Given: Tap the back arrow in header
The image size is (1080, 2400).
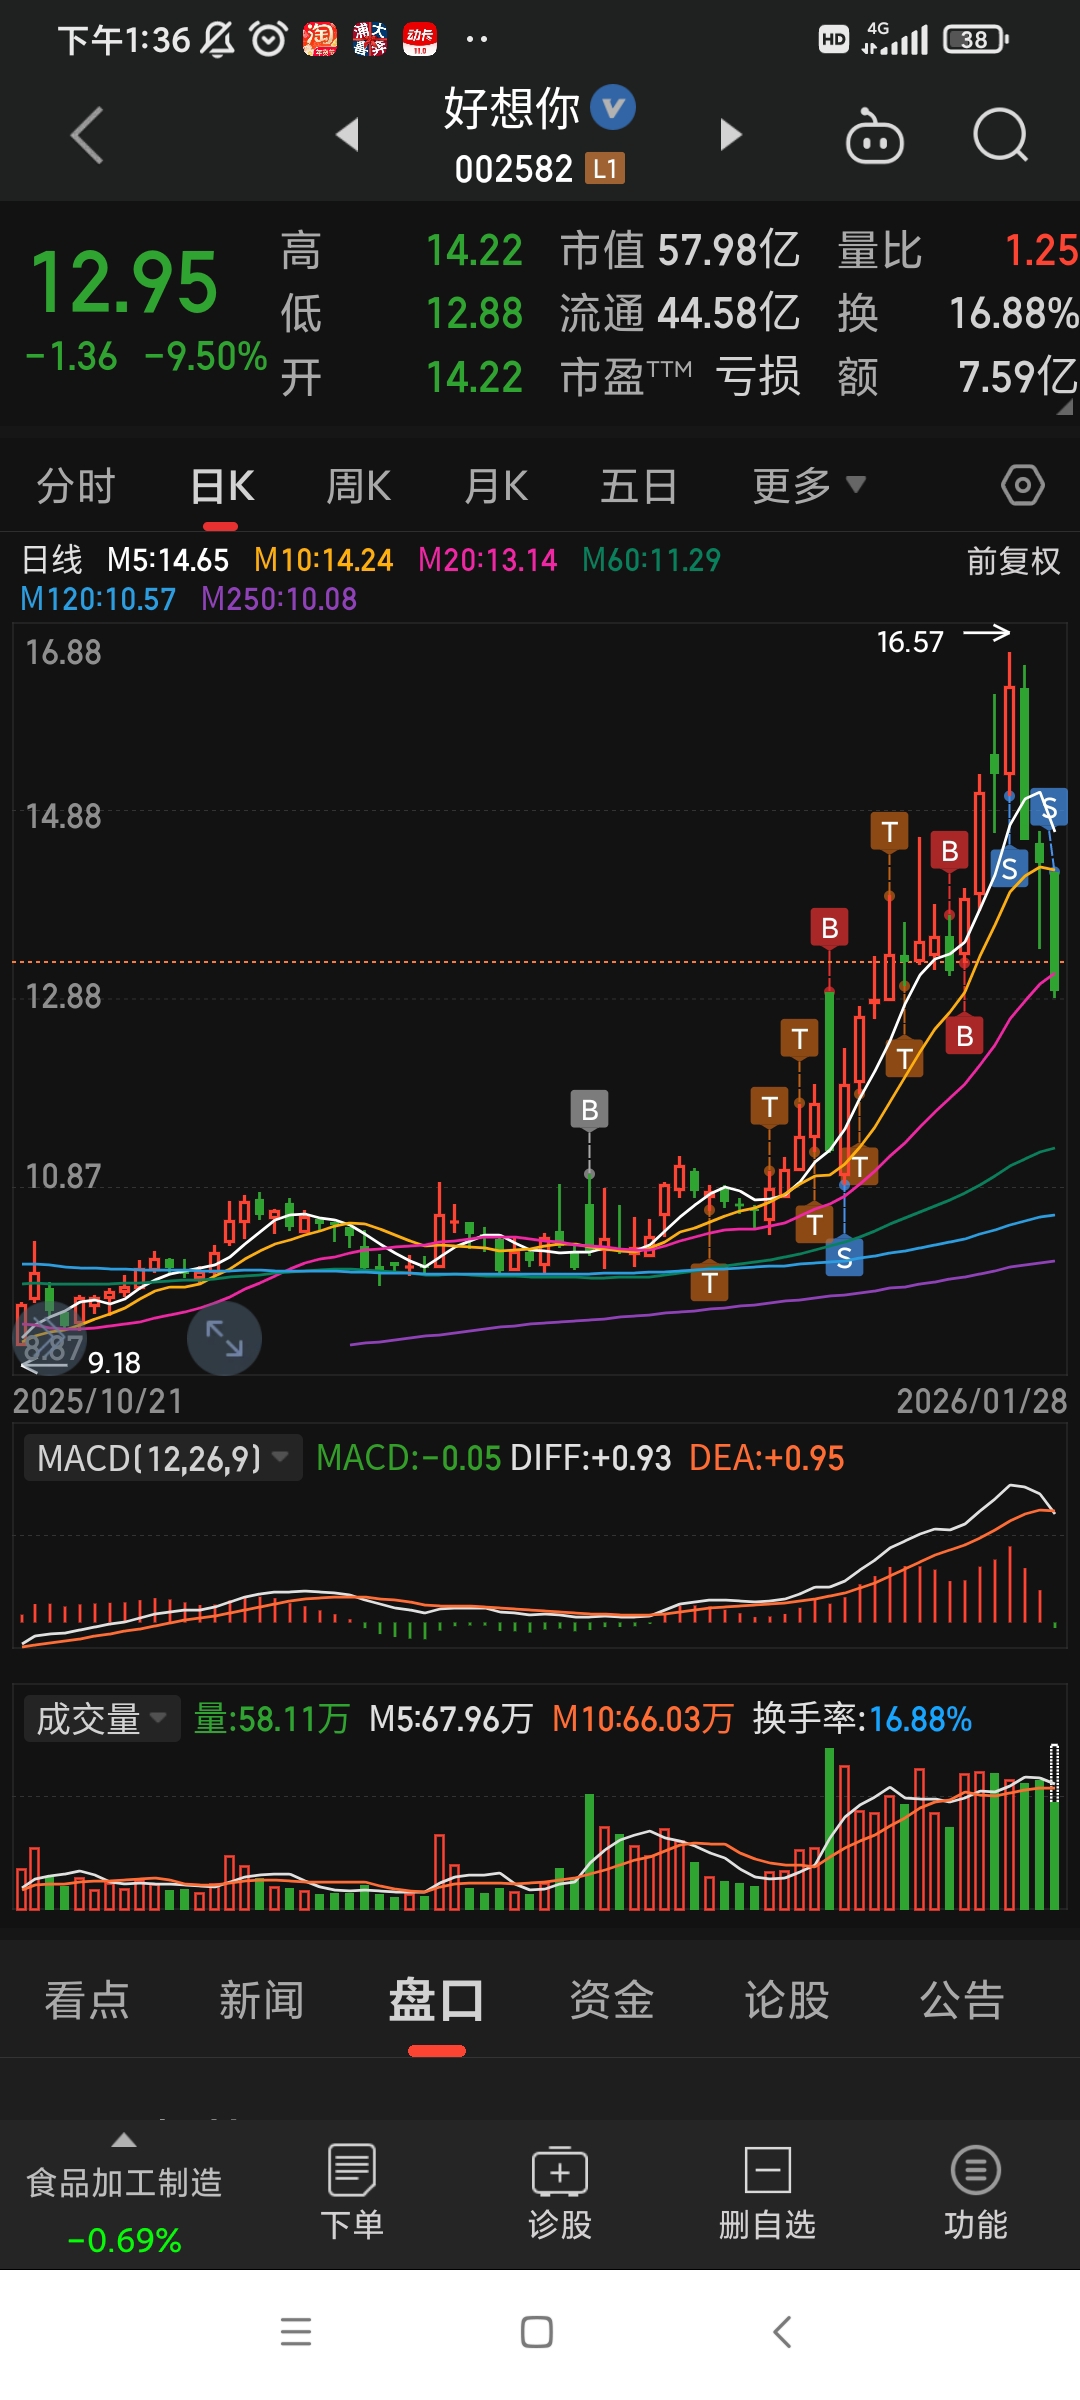Looking at the screenshot, I should point(87,135).
